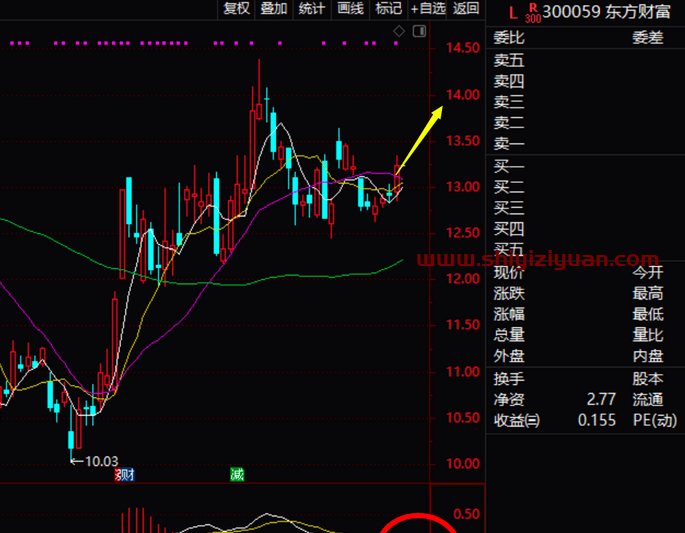The image size is (685, 533).
Task: Click the blue 财 marker on the timeline
Action: 126,474
